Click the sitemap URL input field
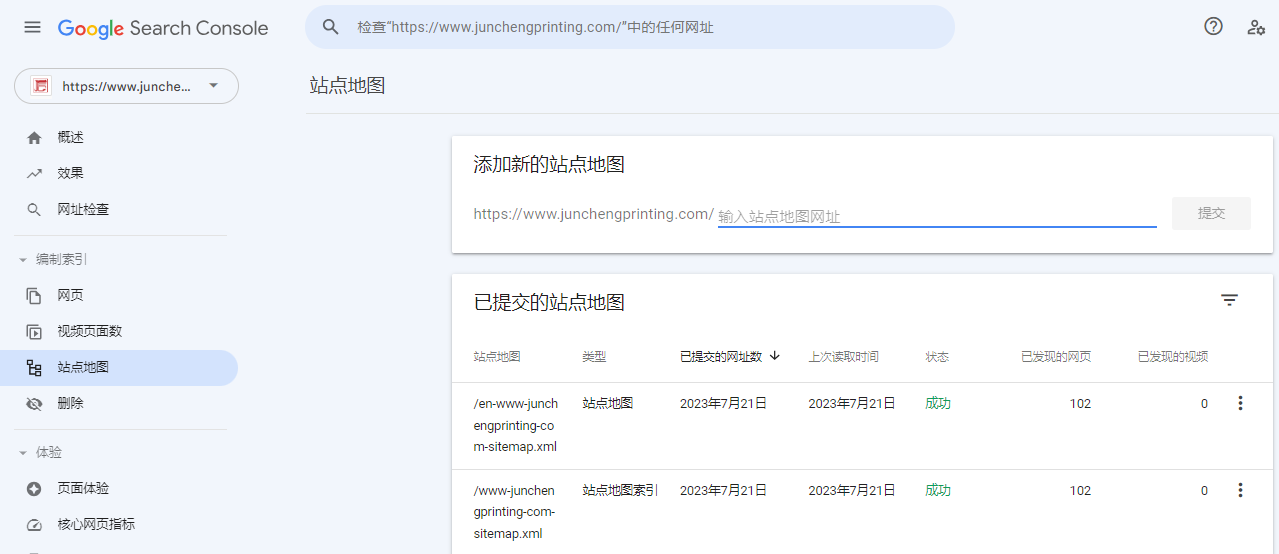This screenshot has height=554, width=1279. (x=936, y=216)
